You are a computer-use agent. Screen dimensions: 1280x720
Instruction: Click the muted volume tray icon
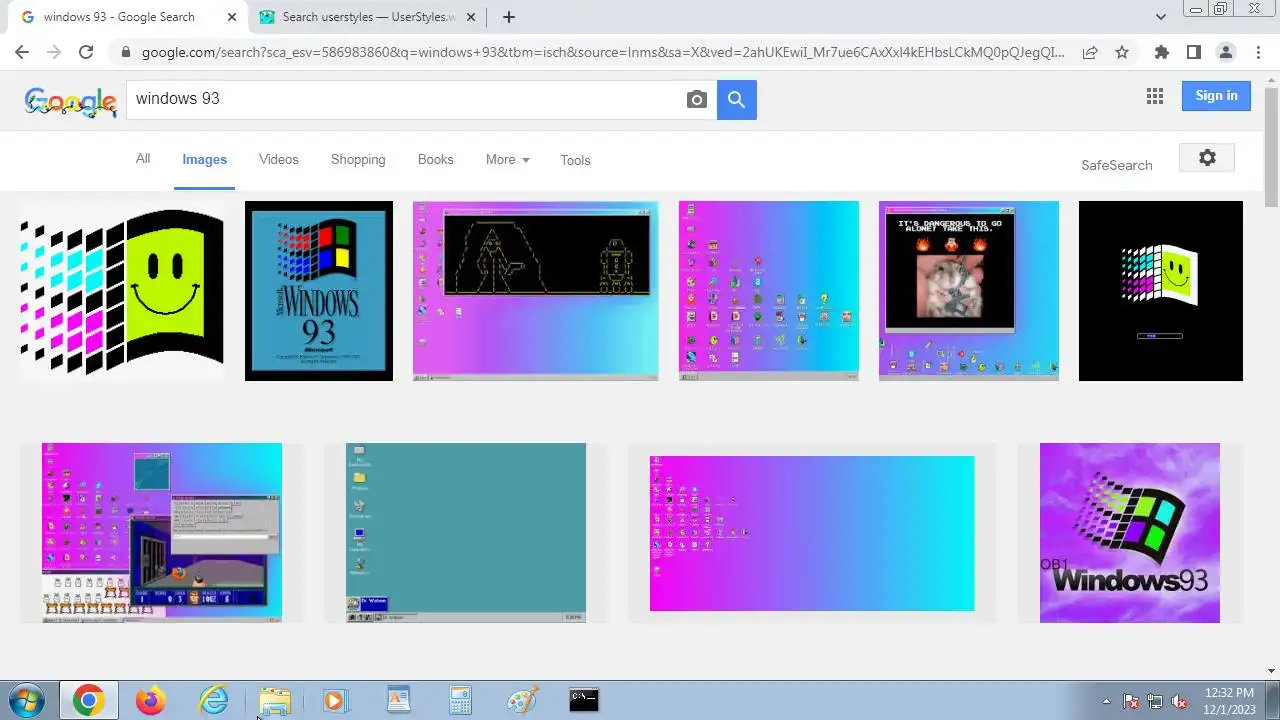tap(1179, 701)
